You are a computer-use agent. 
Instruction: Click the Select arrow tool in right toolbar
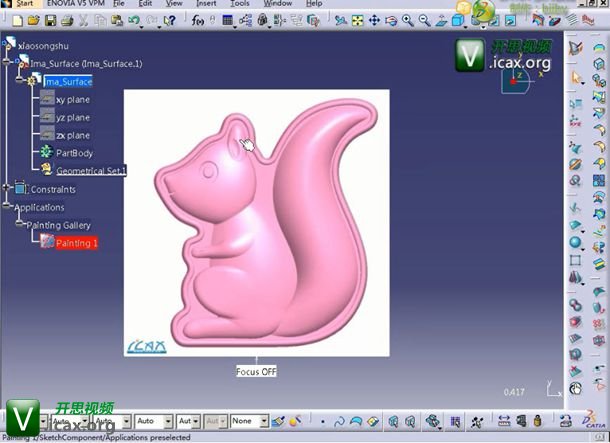575,77
